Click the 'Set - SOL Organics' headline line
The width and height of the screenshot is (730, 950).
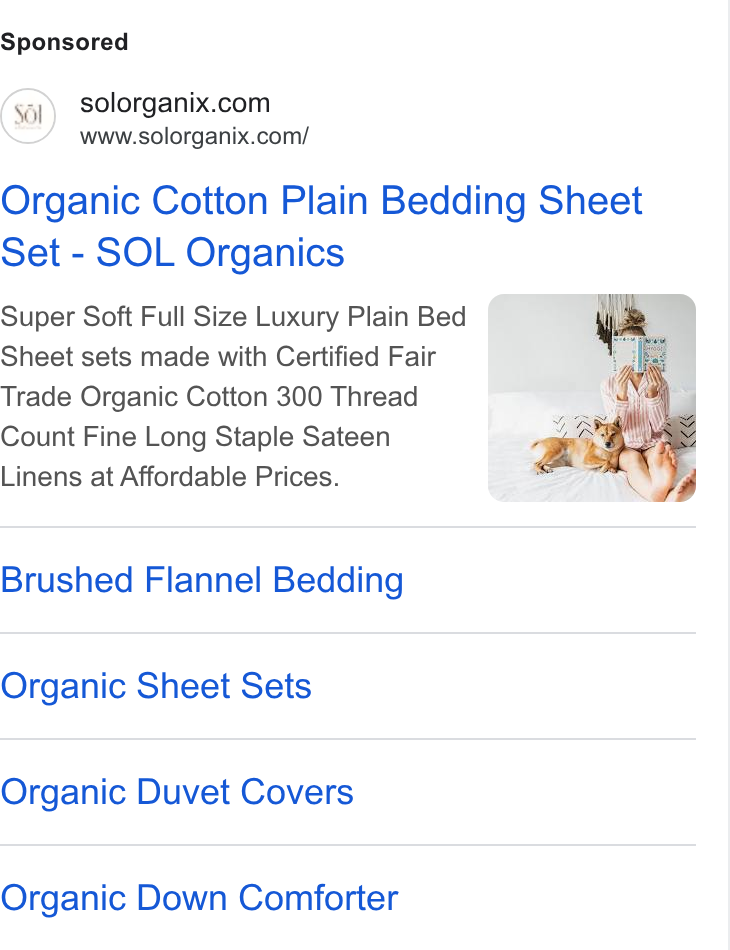[x=173, y=252]
